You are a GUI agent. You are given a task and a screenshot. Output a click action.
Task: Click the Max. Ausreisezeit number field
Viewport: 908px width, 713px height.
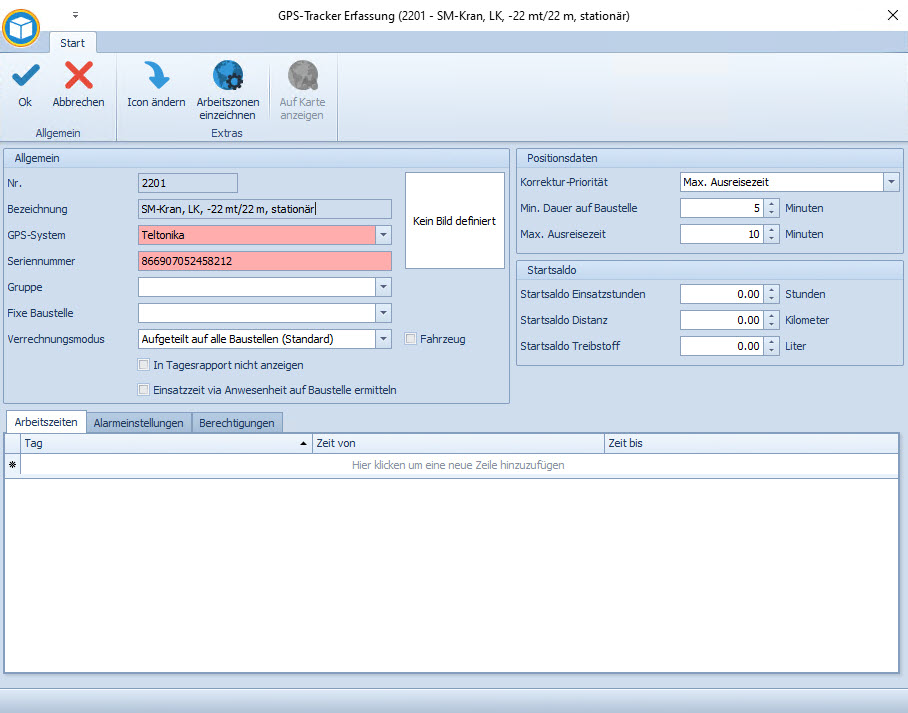(x=722, y=234)
